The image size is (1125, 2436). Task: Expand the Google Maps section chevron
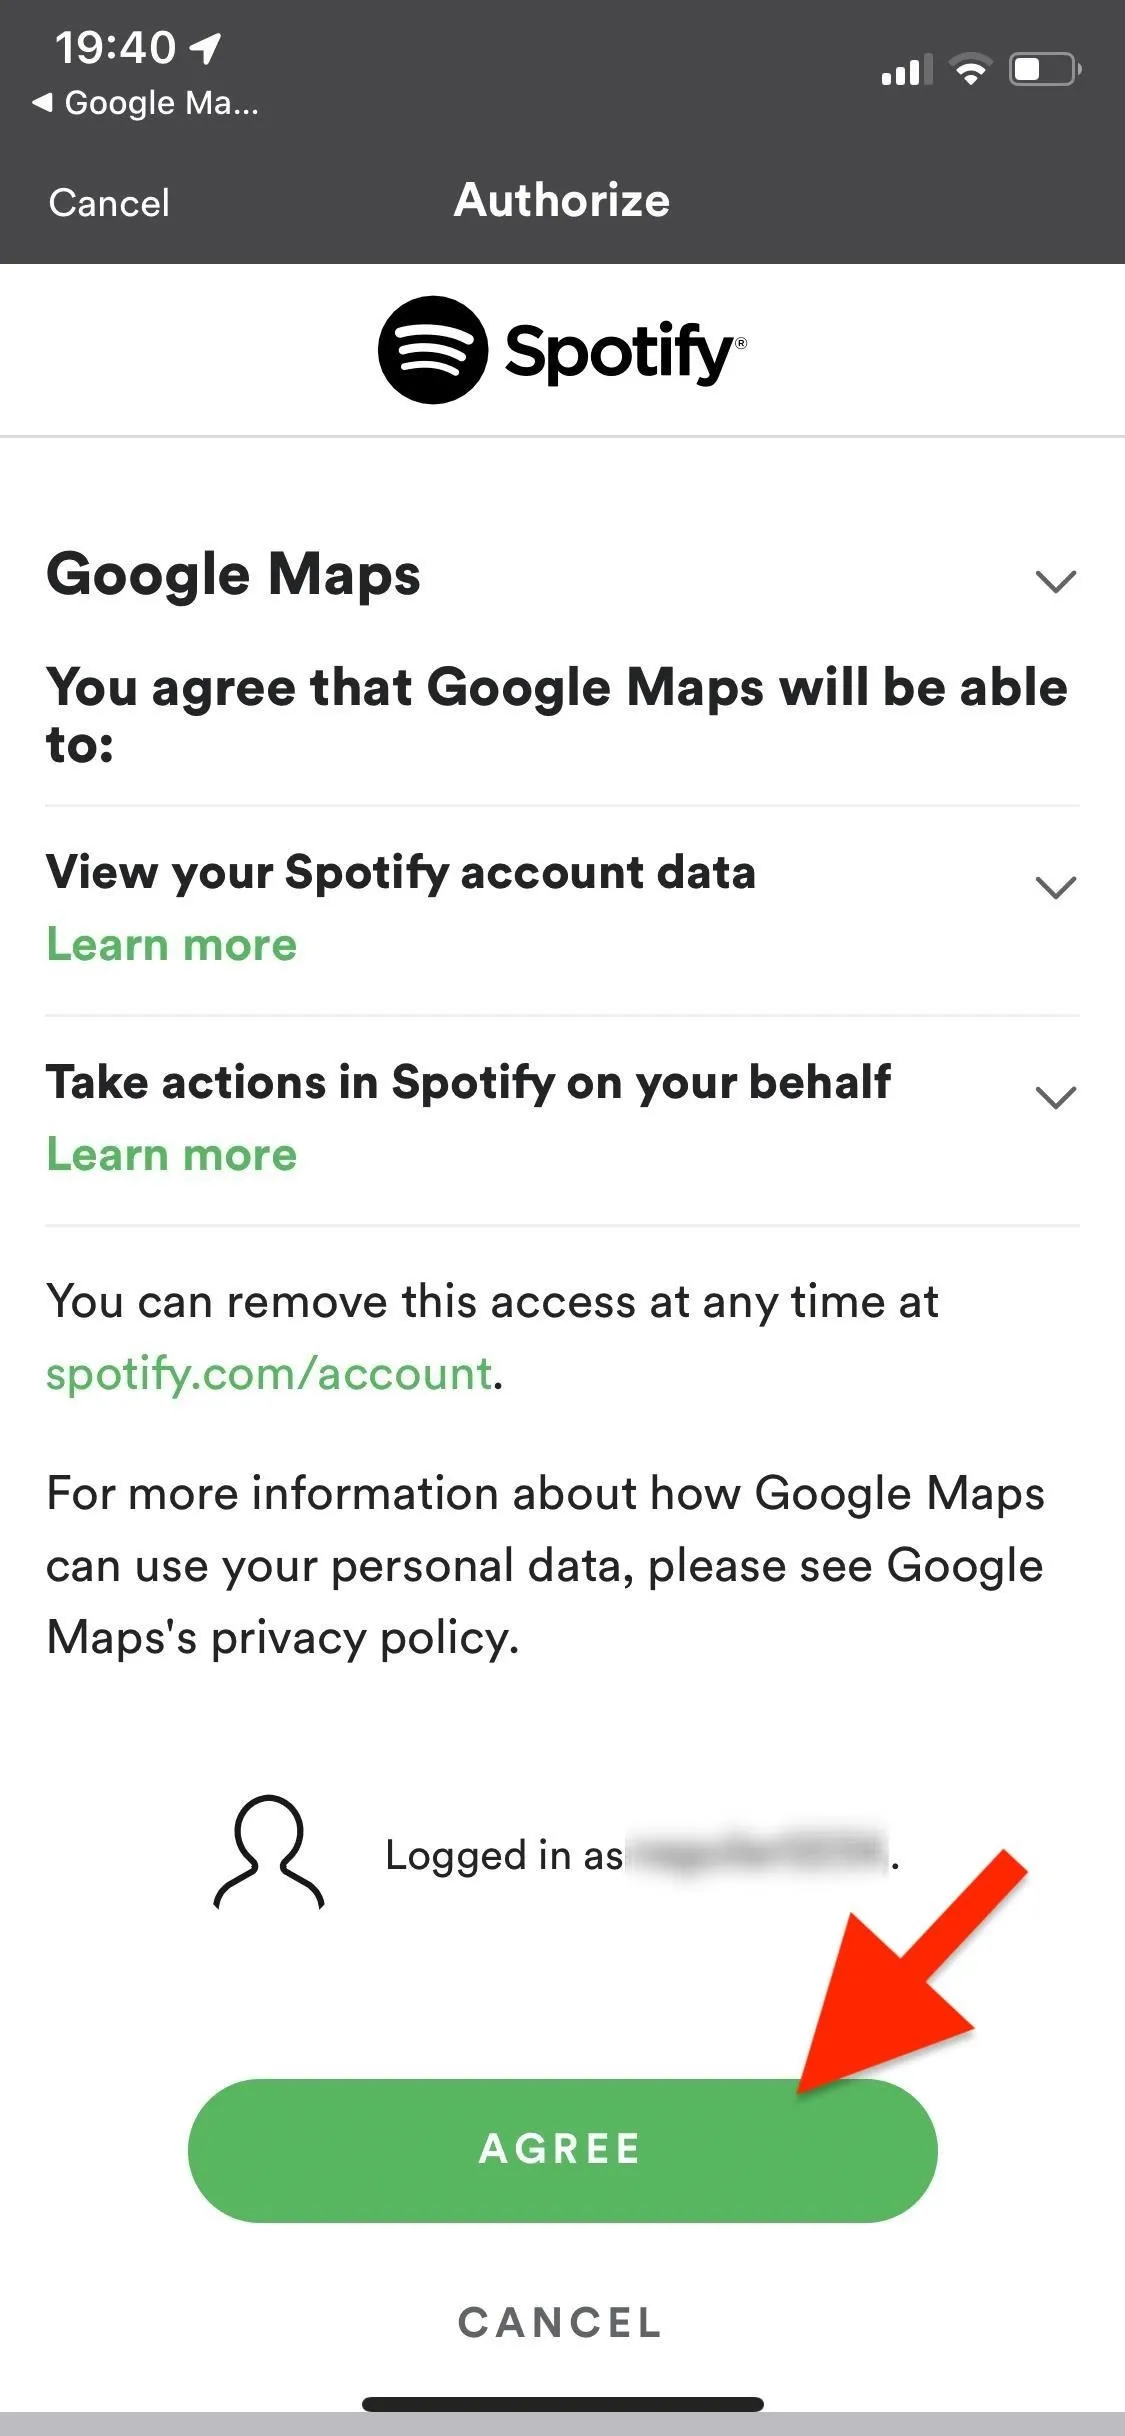coord(1056,581)
